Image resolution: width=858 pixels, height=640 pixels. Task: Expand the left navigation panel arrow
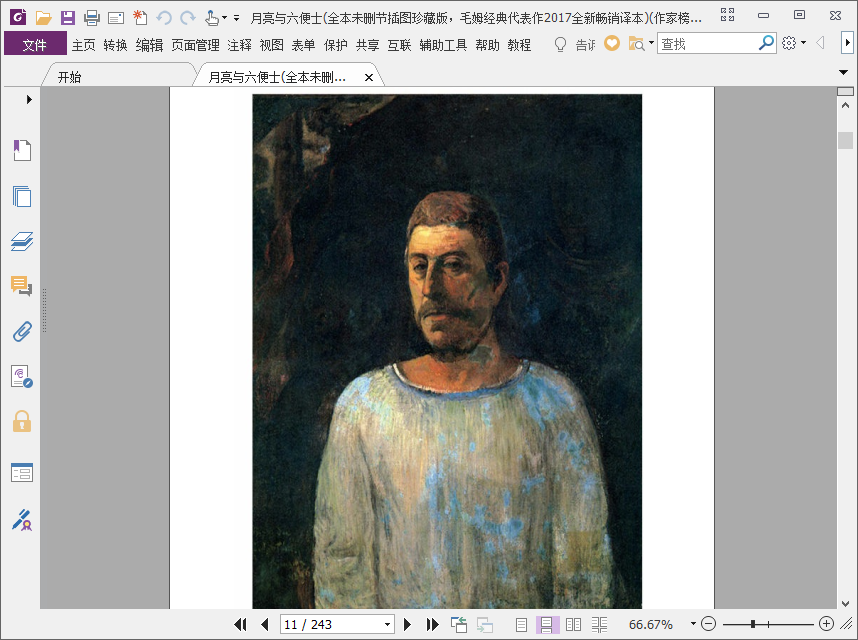point(29,100)
